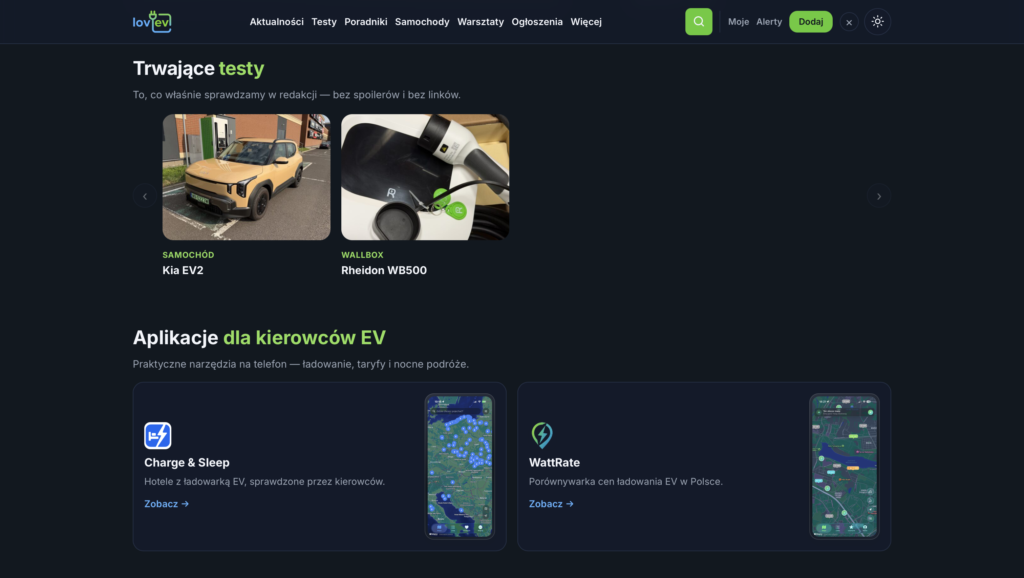The width and height of the screenshot is (1024, 578).
Task: Open the Testy menu item
Action: pyautogui.click(x=324, y=22)
